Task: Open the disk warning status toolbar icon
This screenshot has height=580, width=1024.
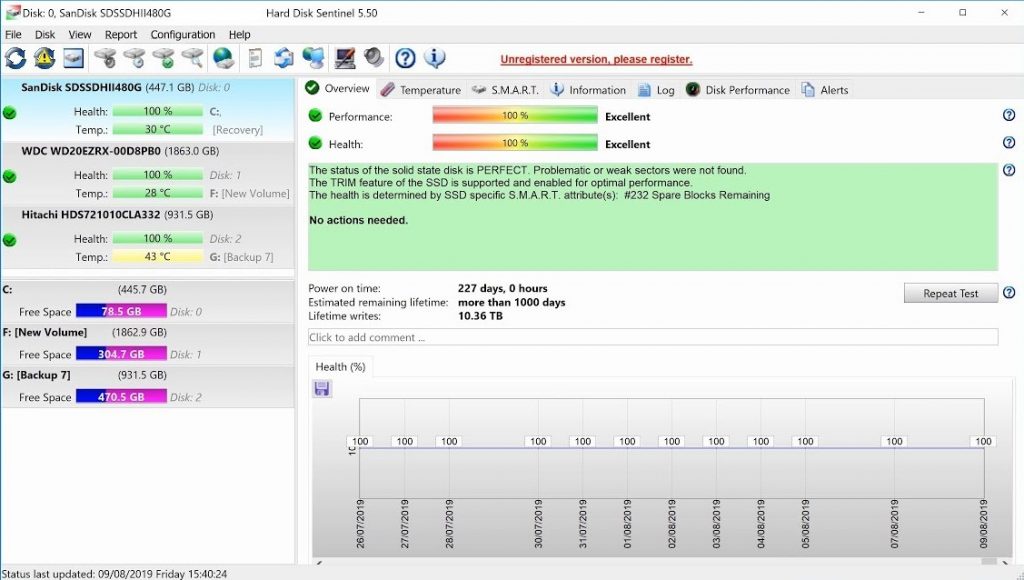Action: pos(42,58)
